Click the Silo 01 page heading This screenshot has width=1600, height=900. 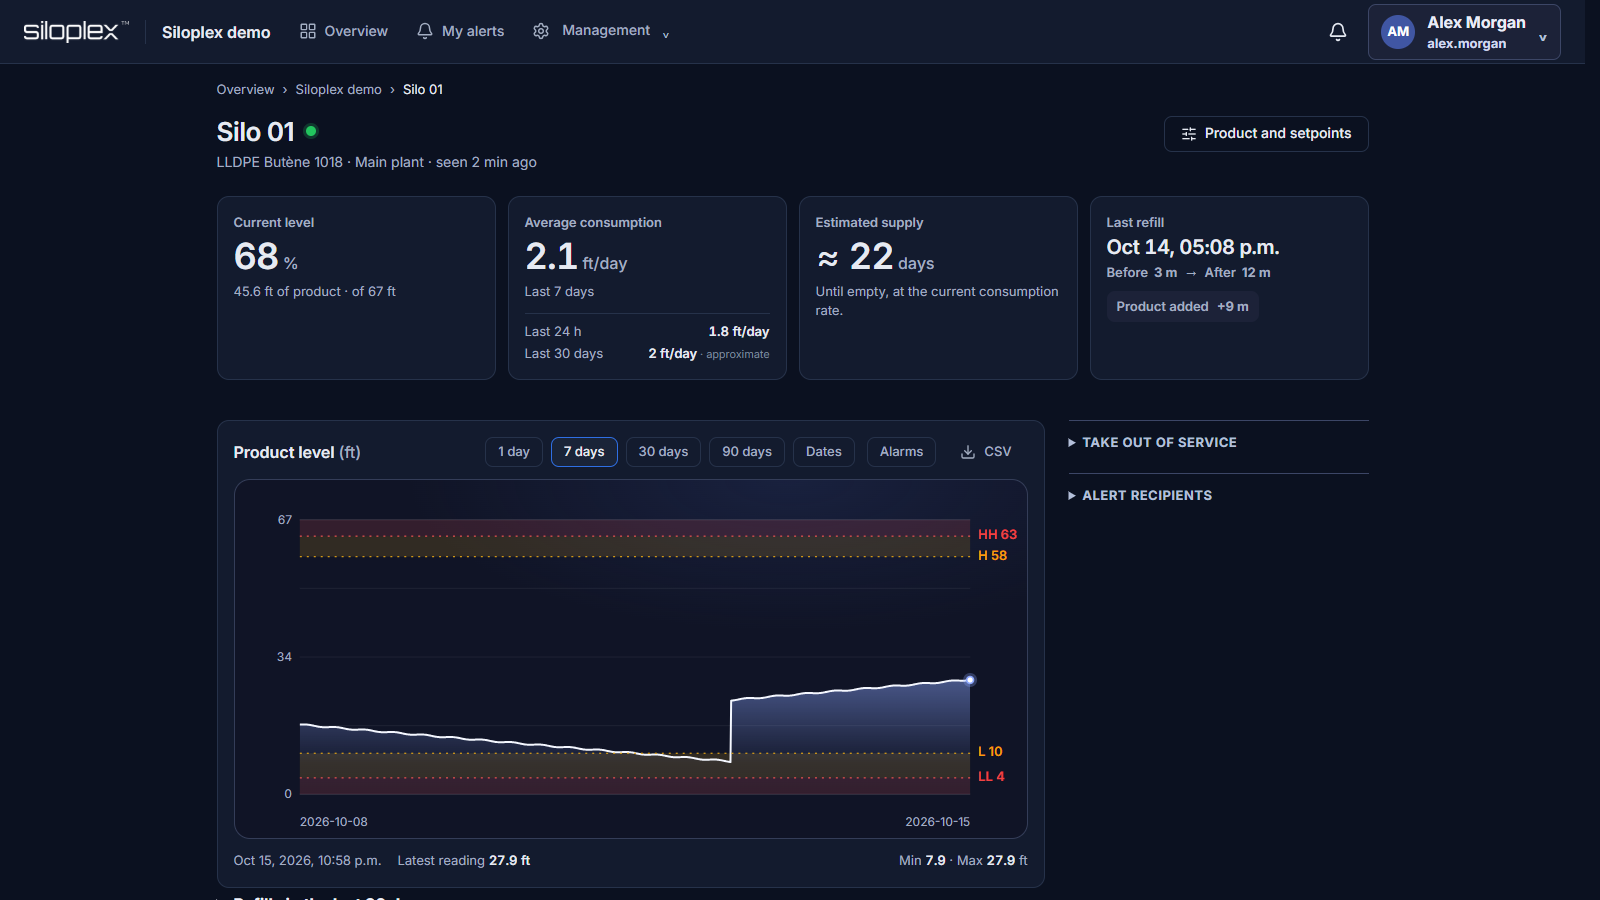click(x=256, y=132)
